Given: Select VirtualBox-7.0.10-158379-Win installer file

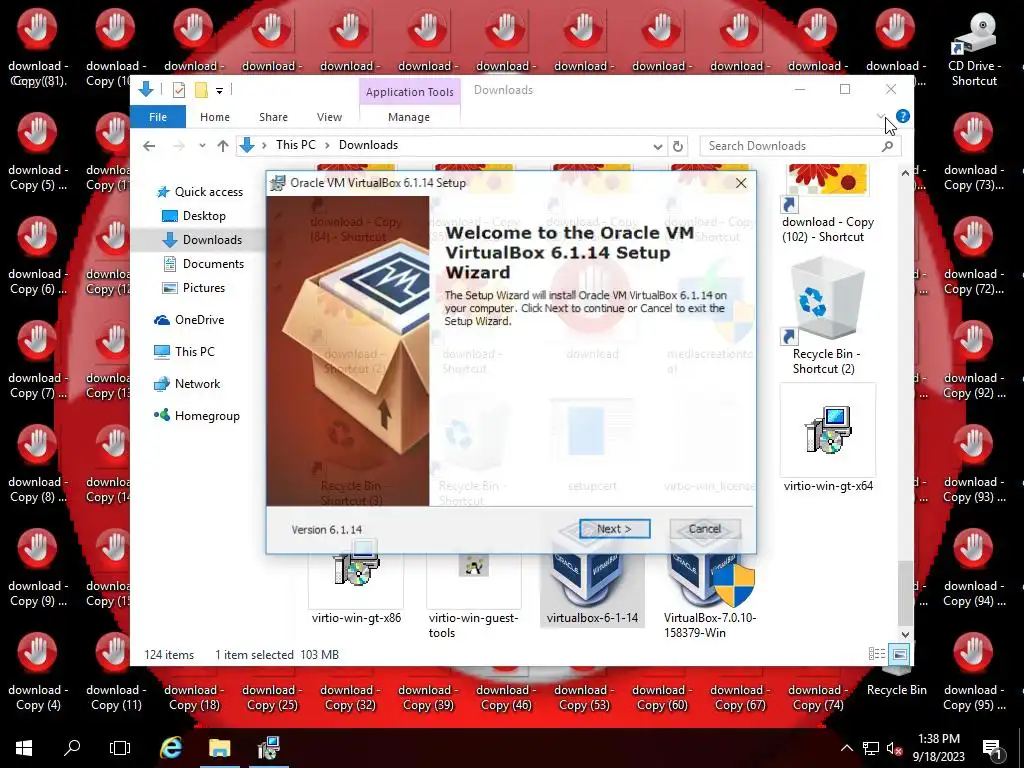Looking at the screenshot, I should click(x=710, y=591).
